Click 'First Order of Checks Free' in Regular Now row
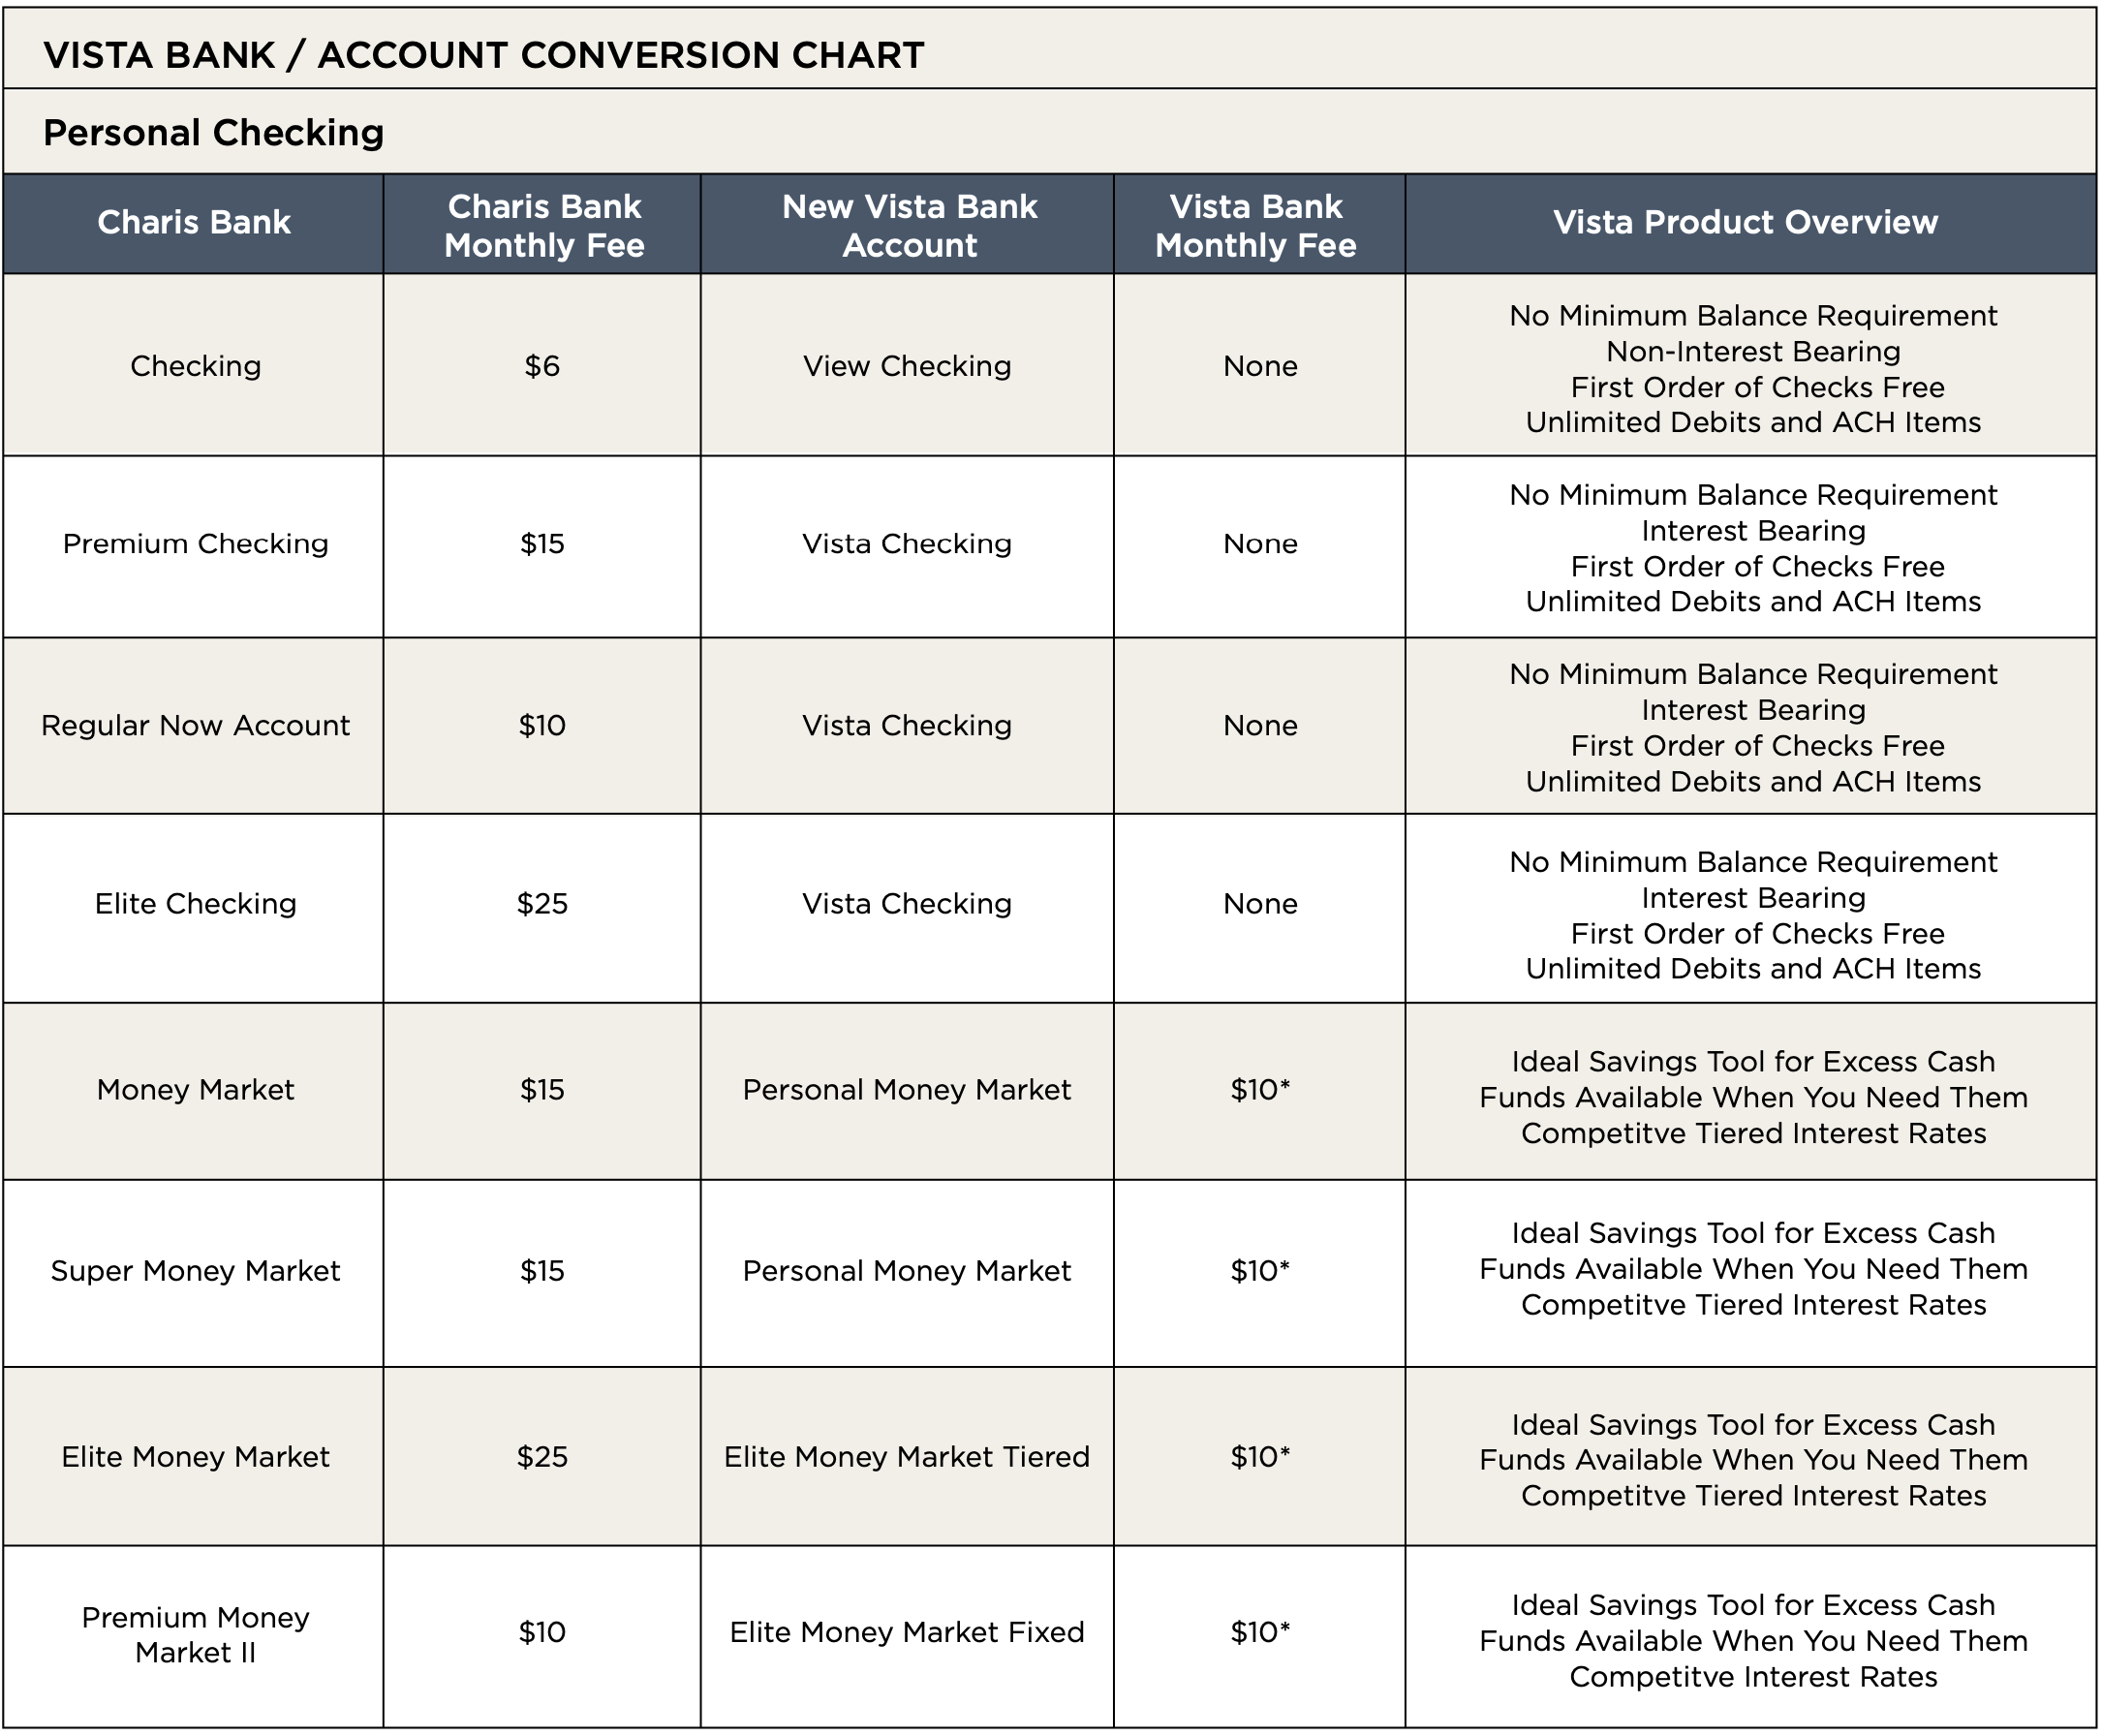 1757,746
